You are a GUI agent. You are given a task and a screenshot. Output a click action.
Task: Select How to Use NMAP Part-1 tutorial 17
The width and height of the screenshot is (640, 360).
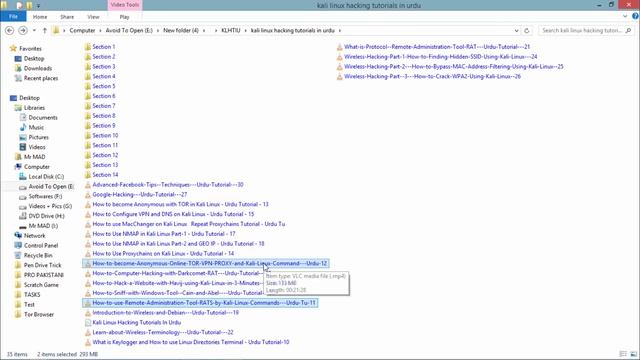click(164, 234)
